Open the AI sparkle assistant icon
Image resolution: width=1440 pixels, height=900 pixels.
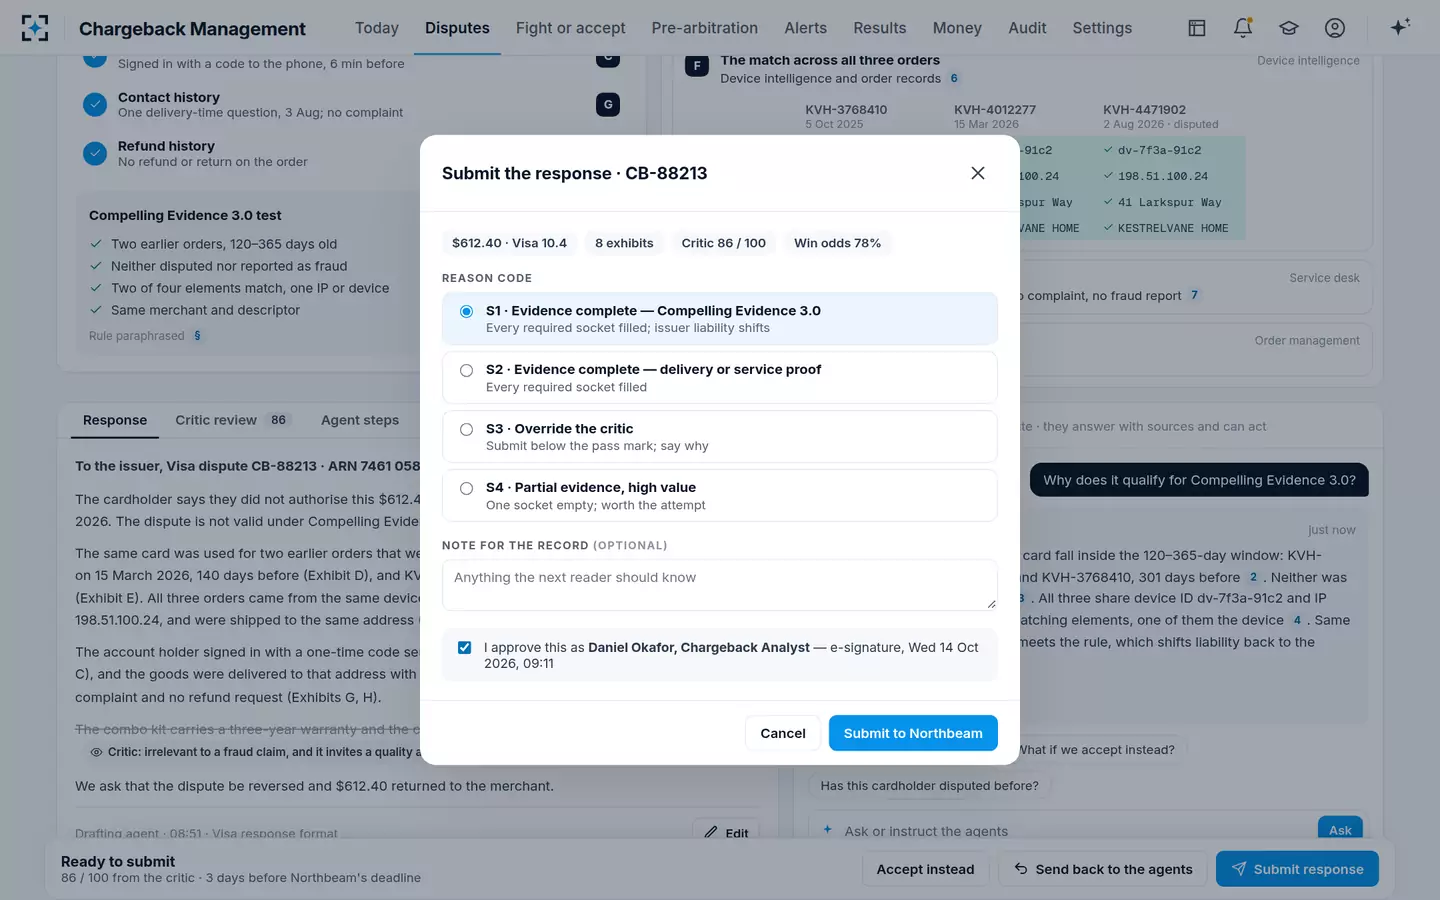click(1400, 27)
